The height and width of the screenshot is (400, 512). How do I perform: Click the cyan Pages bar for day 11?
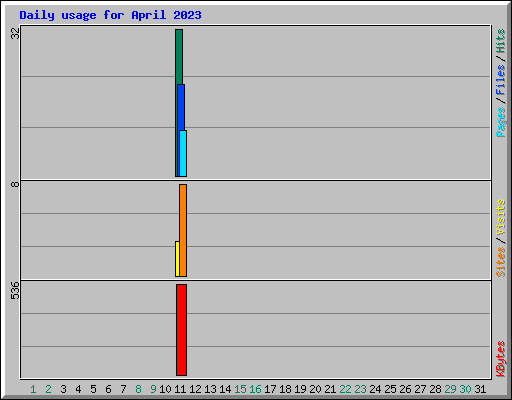(x=183, y=153)
